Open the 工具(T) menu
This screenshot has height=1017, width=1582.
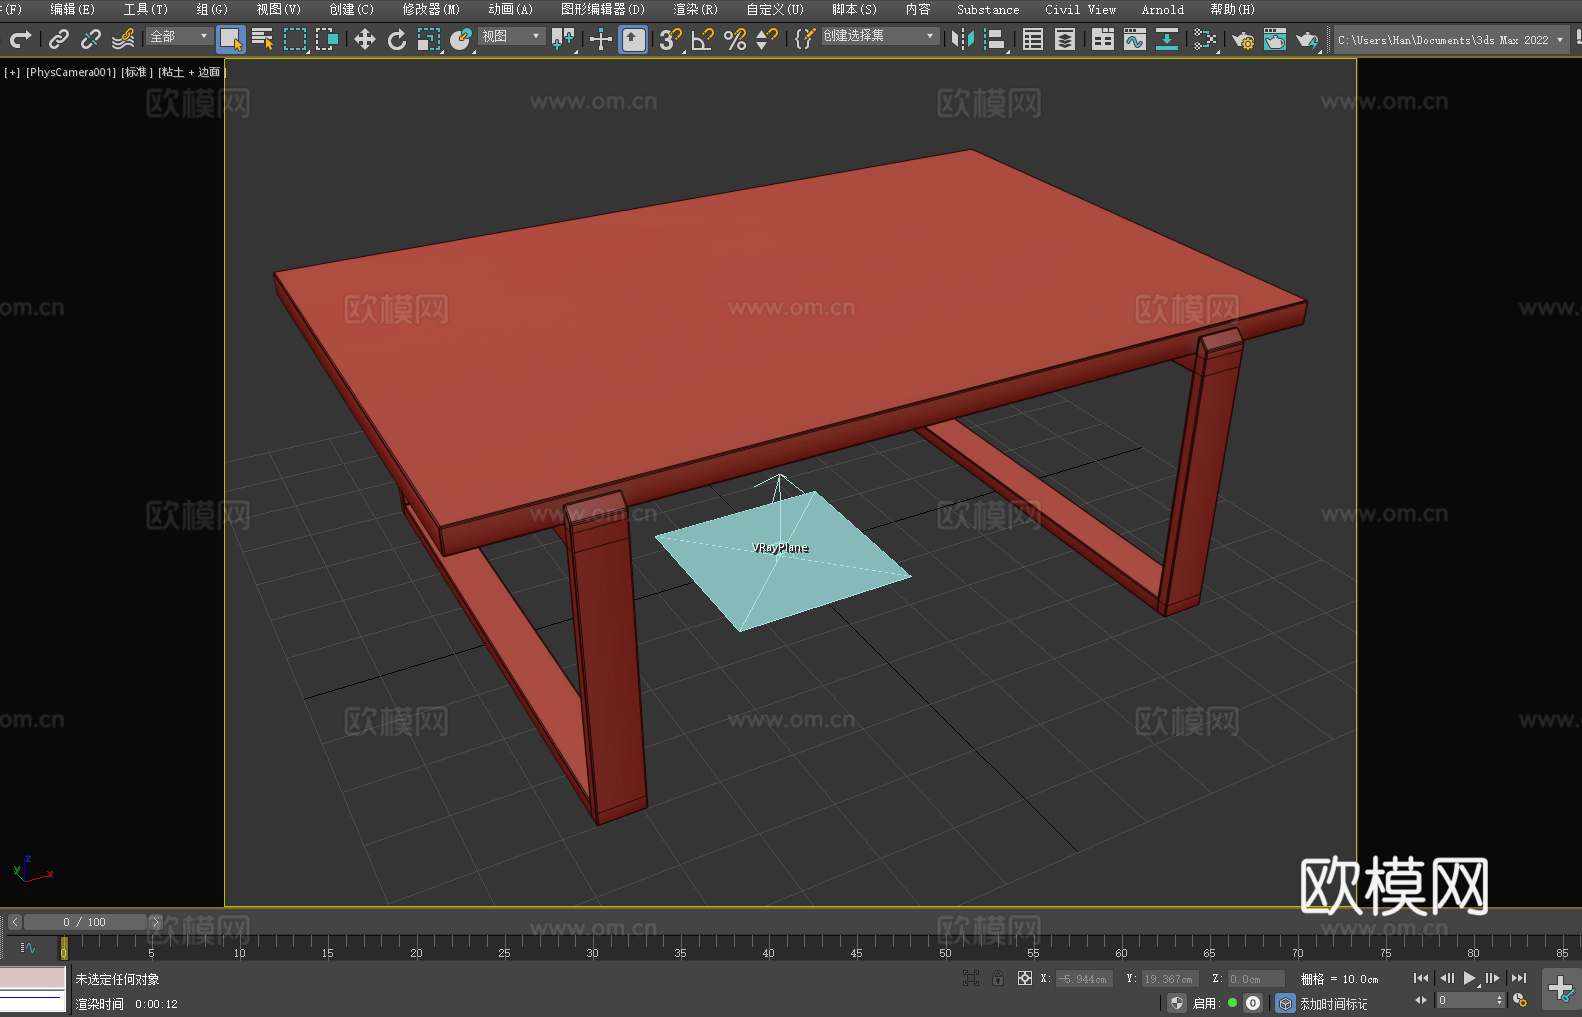click(146, 9)
